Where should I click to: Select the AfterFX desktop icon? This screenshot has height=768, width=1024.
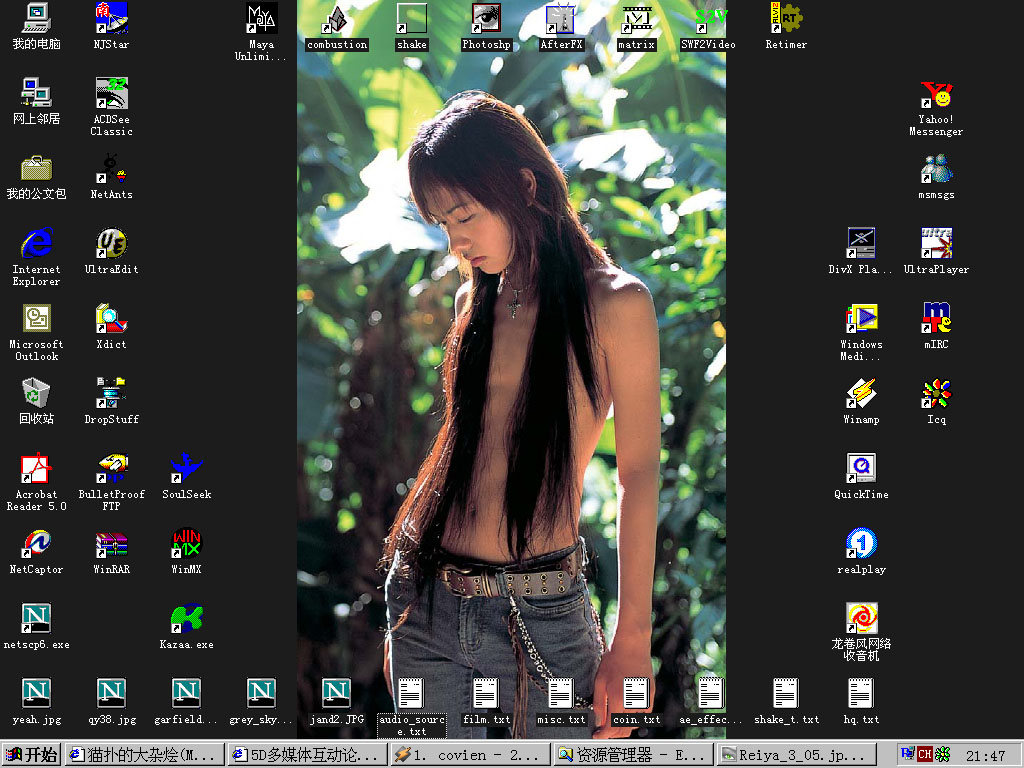pos(561,19)
